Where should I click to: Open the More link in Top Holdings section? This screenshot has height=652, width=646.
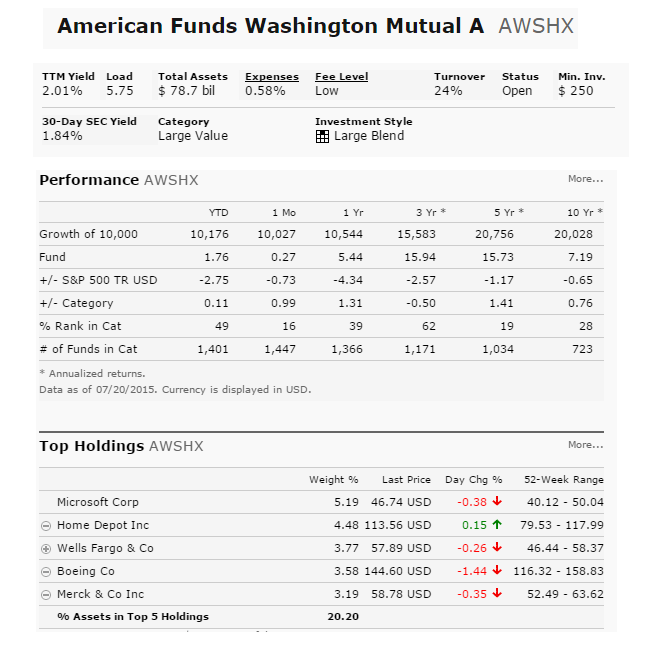coord(585,445)
